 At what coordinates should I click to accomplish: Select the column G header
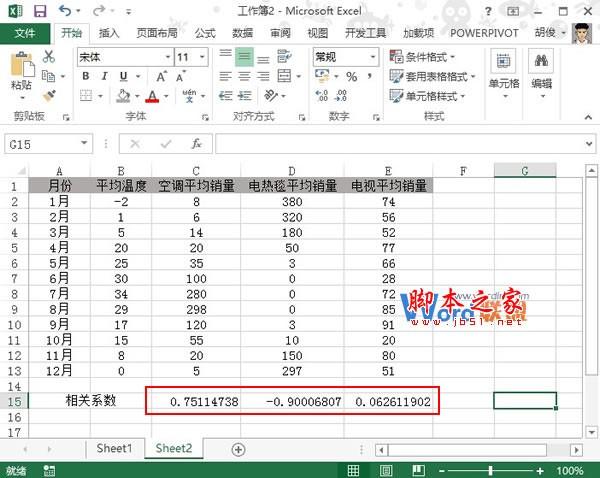click(x=525, y=170)
